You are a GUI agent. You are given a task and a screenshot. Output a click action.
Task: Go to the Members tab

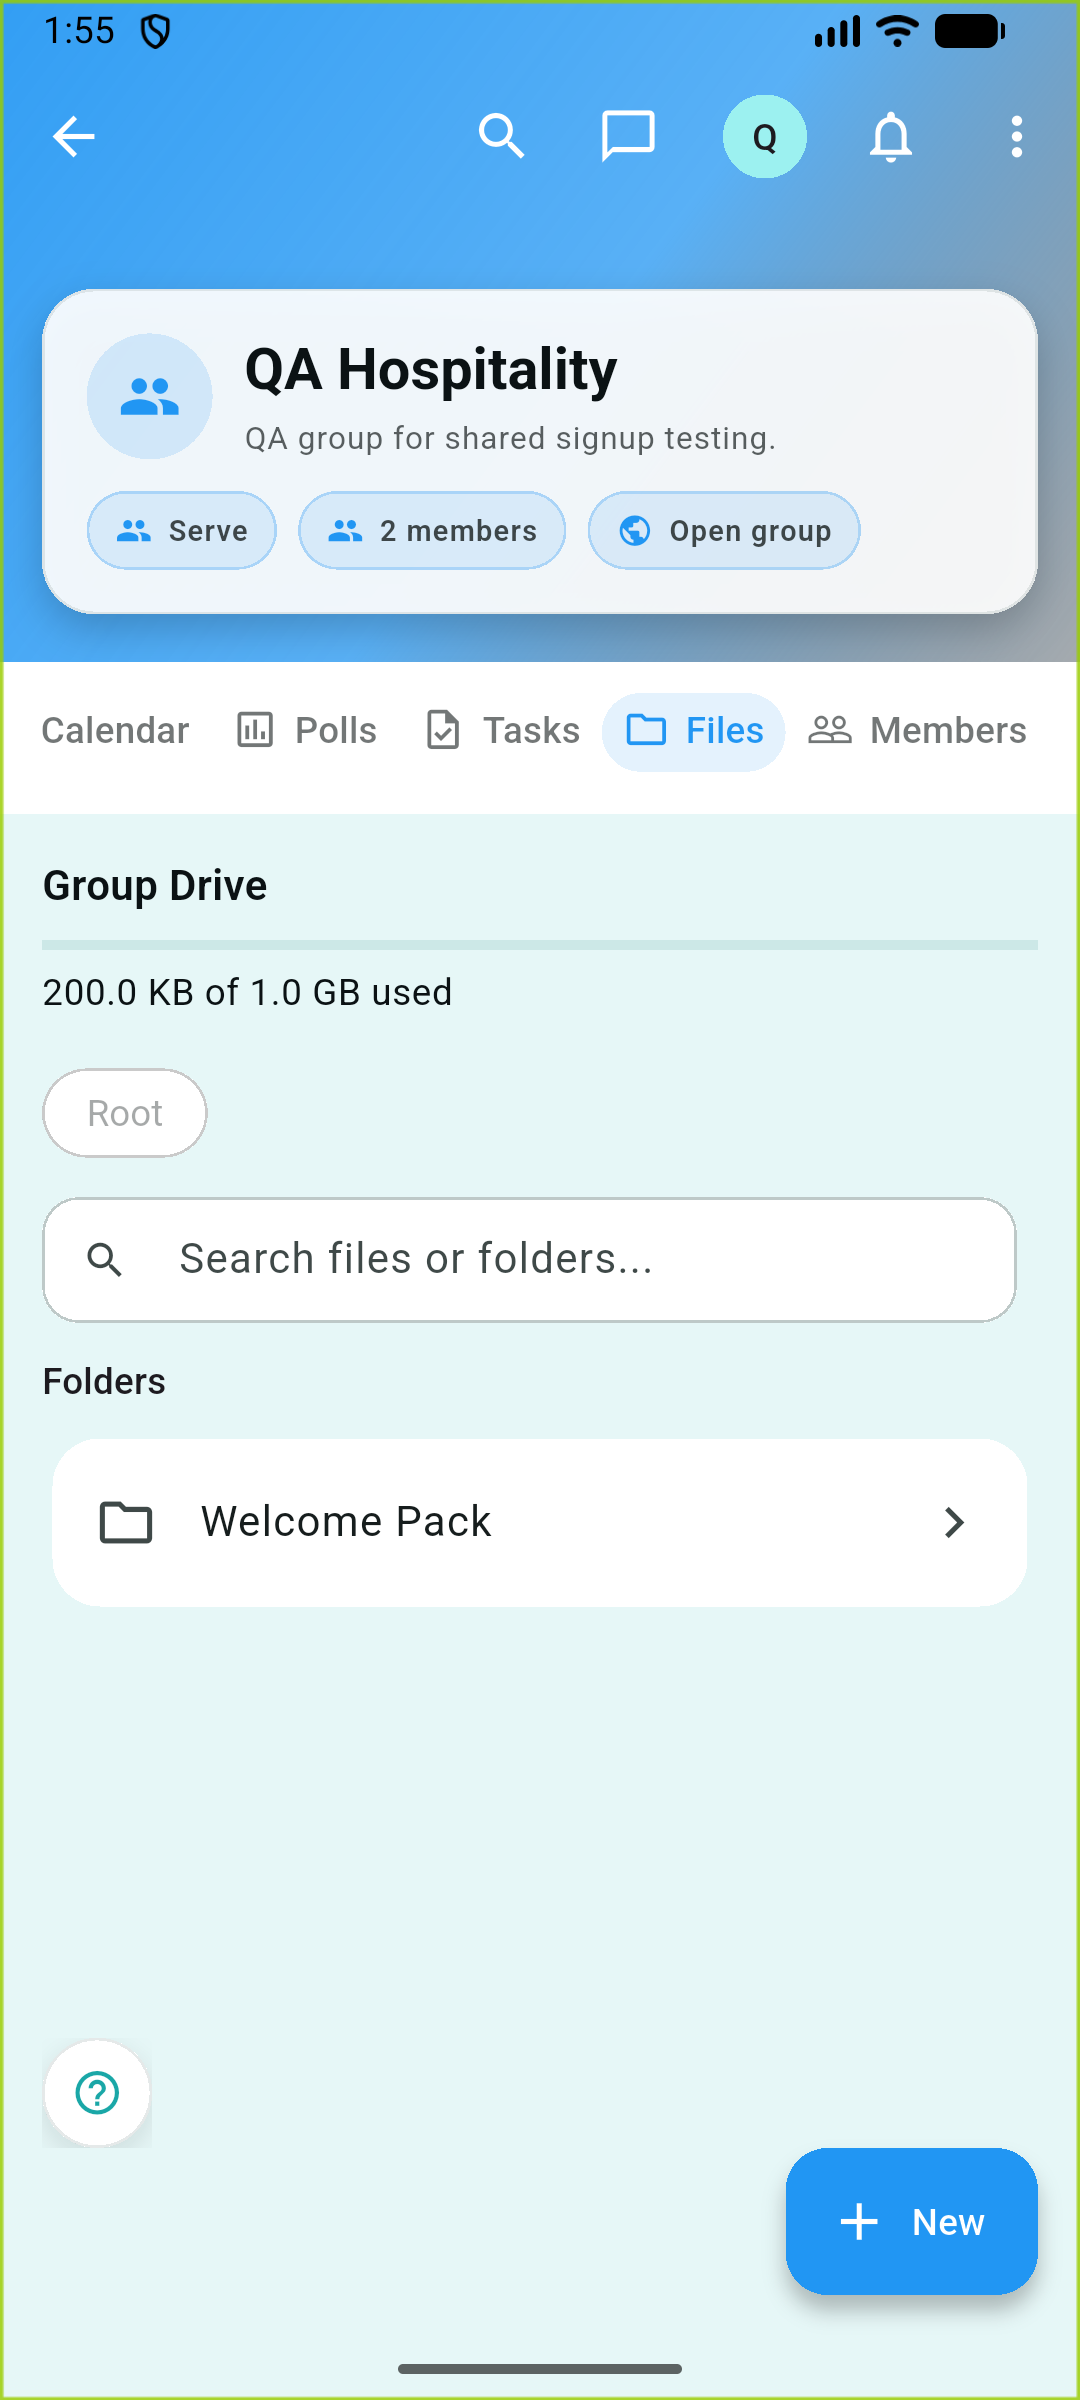(x=917, y=731)
